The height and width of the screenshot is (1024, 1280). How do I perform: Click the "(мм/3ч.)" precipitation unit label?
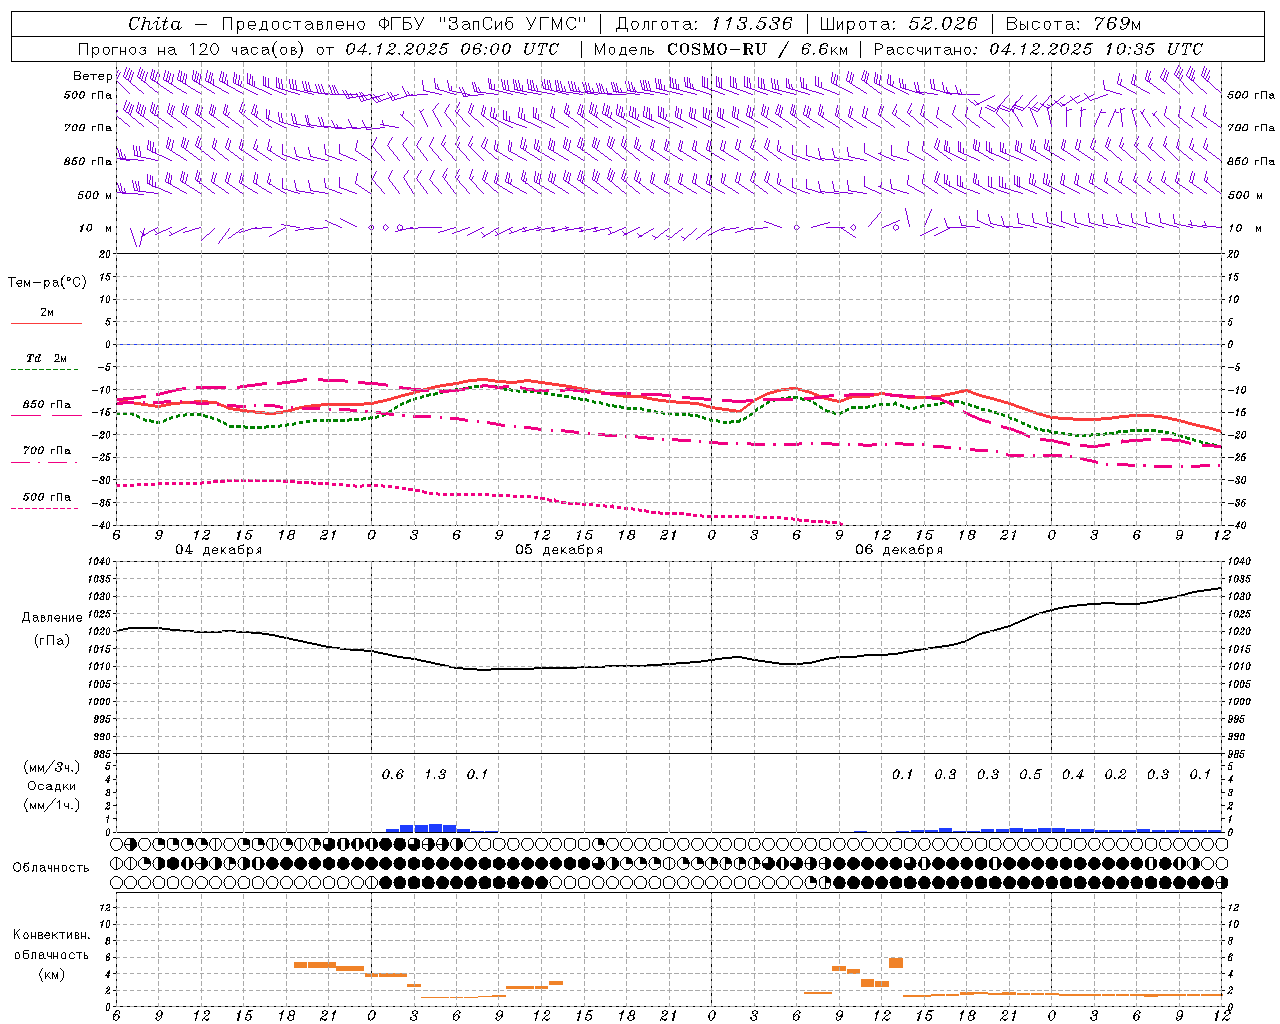pos(52,767)
